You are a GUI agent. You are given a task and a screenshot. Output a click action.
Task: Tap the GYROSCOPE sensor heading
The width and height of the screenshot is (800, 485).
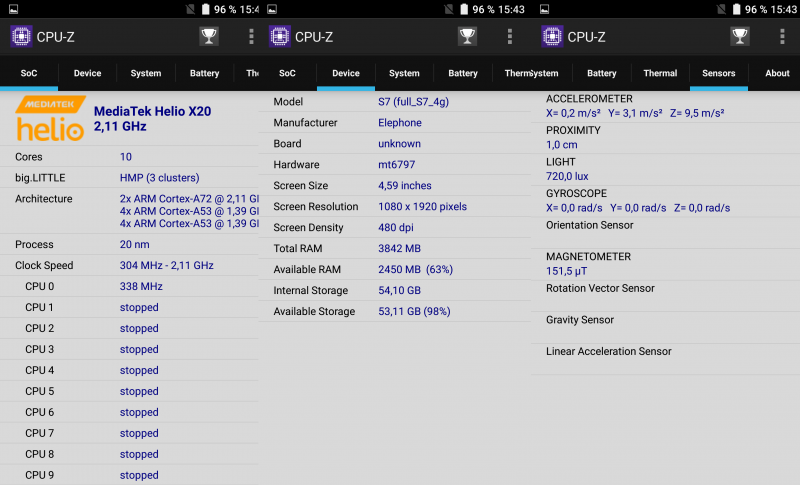click(x=576, y=194)
